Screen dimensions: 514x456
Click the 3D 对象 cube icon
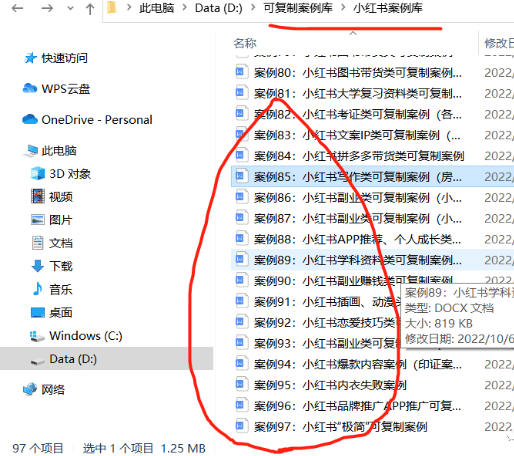tap(38, 173)
